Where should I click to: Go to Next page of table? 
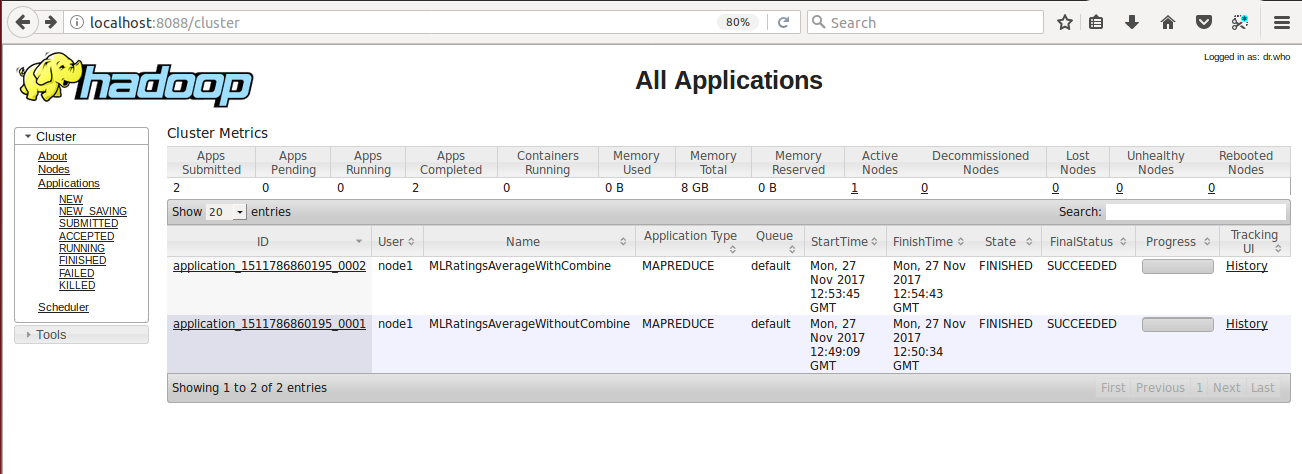pos(1226,388)
